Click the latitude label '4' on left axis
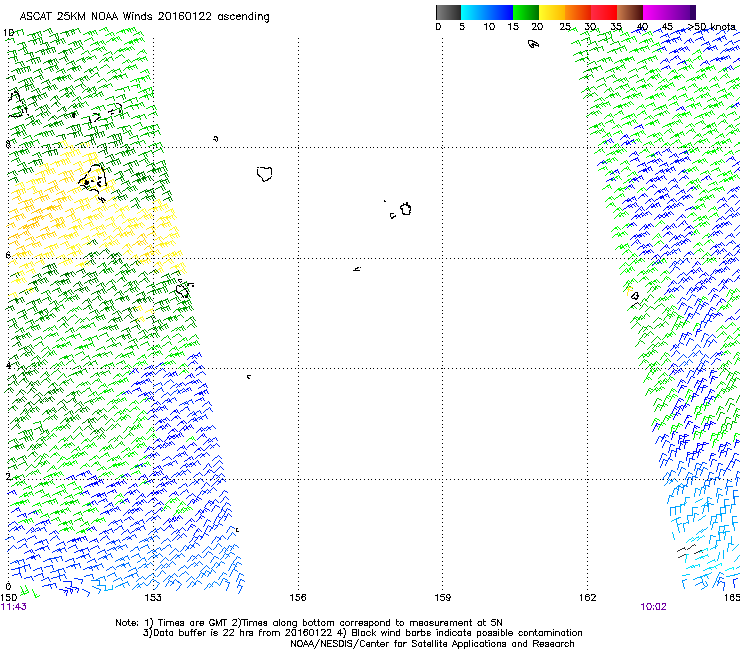 click(8, 365)
